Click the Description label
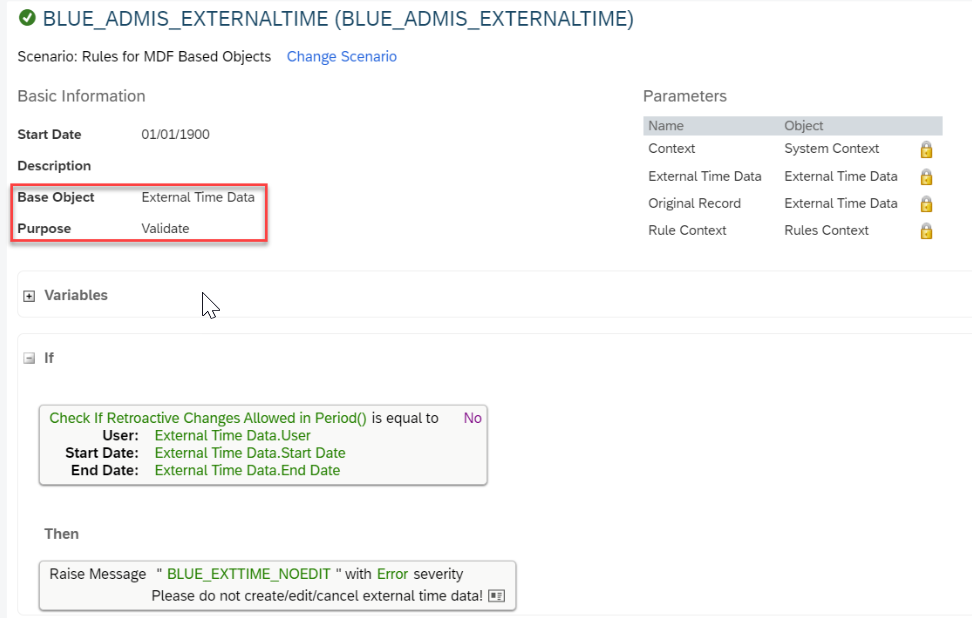Screen dimensions: 972x618 [54, 166]
